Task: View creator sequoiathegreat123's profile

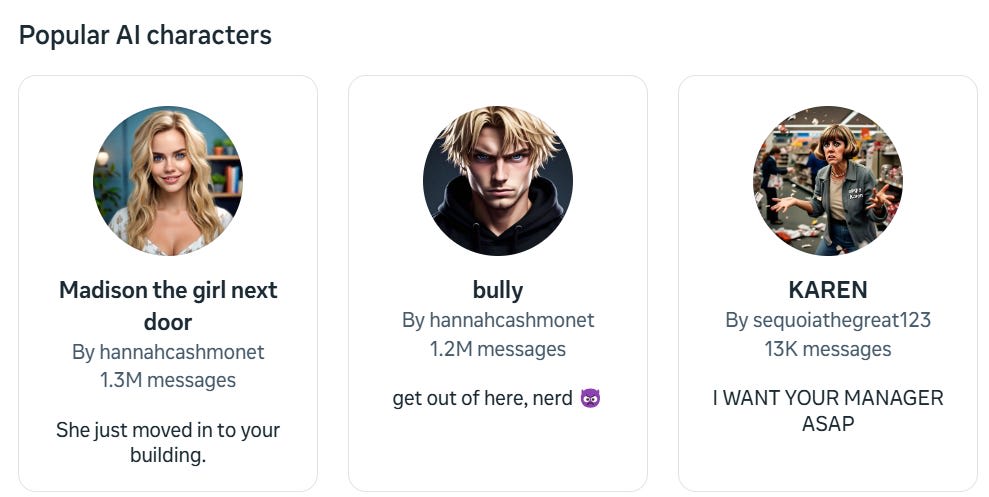Action: (x=827, y=320)
